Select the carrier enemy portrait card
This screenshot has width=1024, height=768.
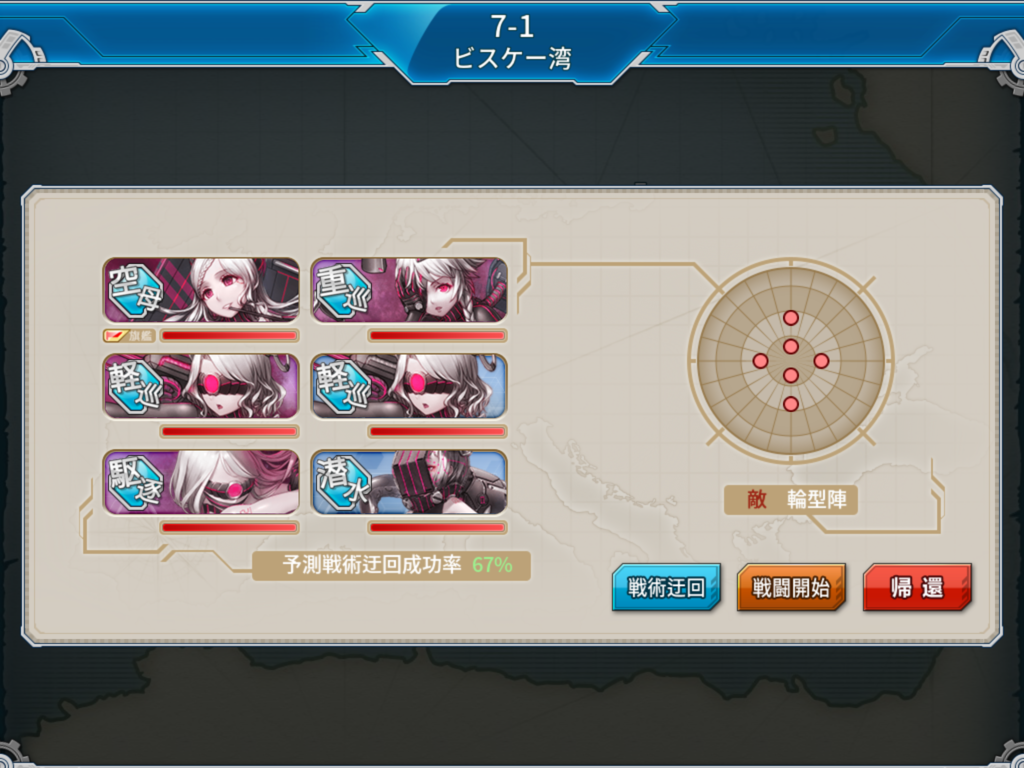[x=201, y=289]
